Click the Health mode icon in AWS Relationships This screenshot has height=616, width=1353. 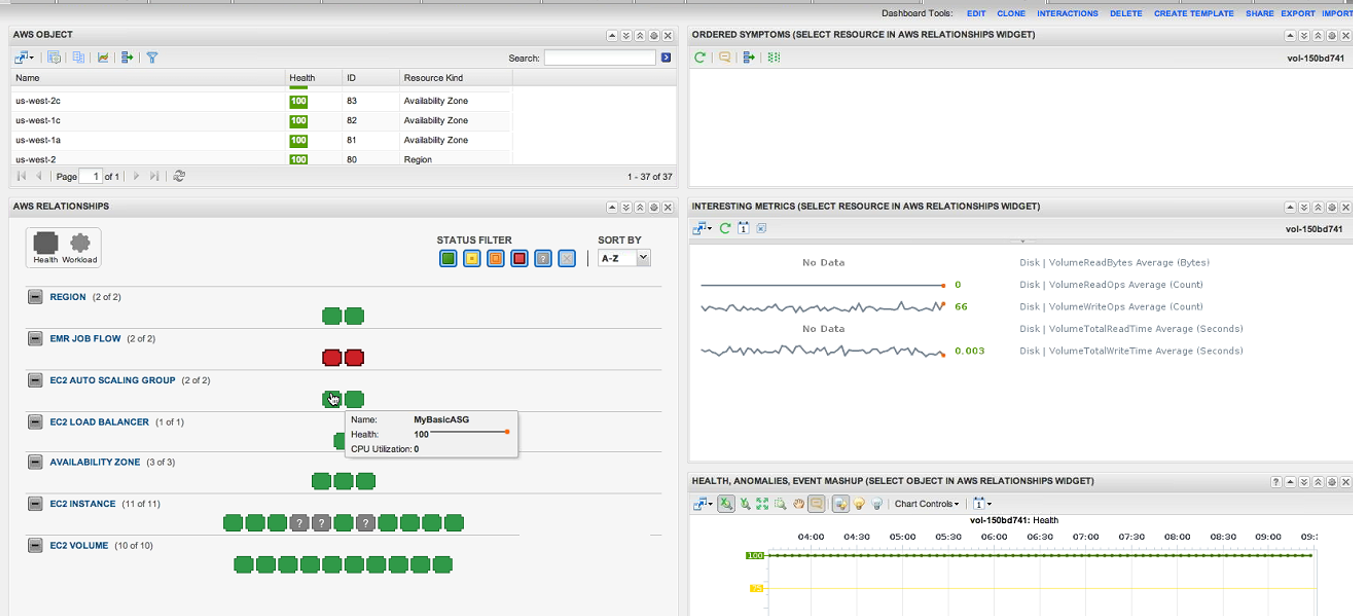coord(46,246)
